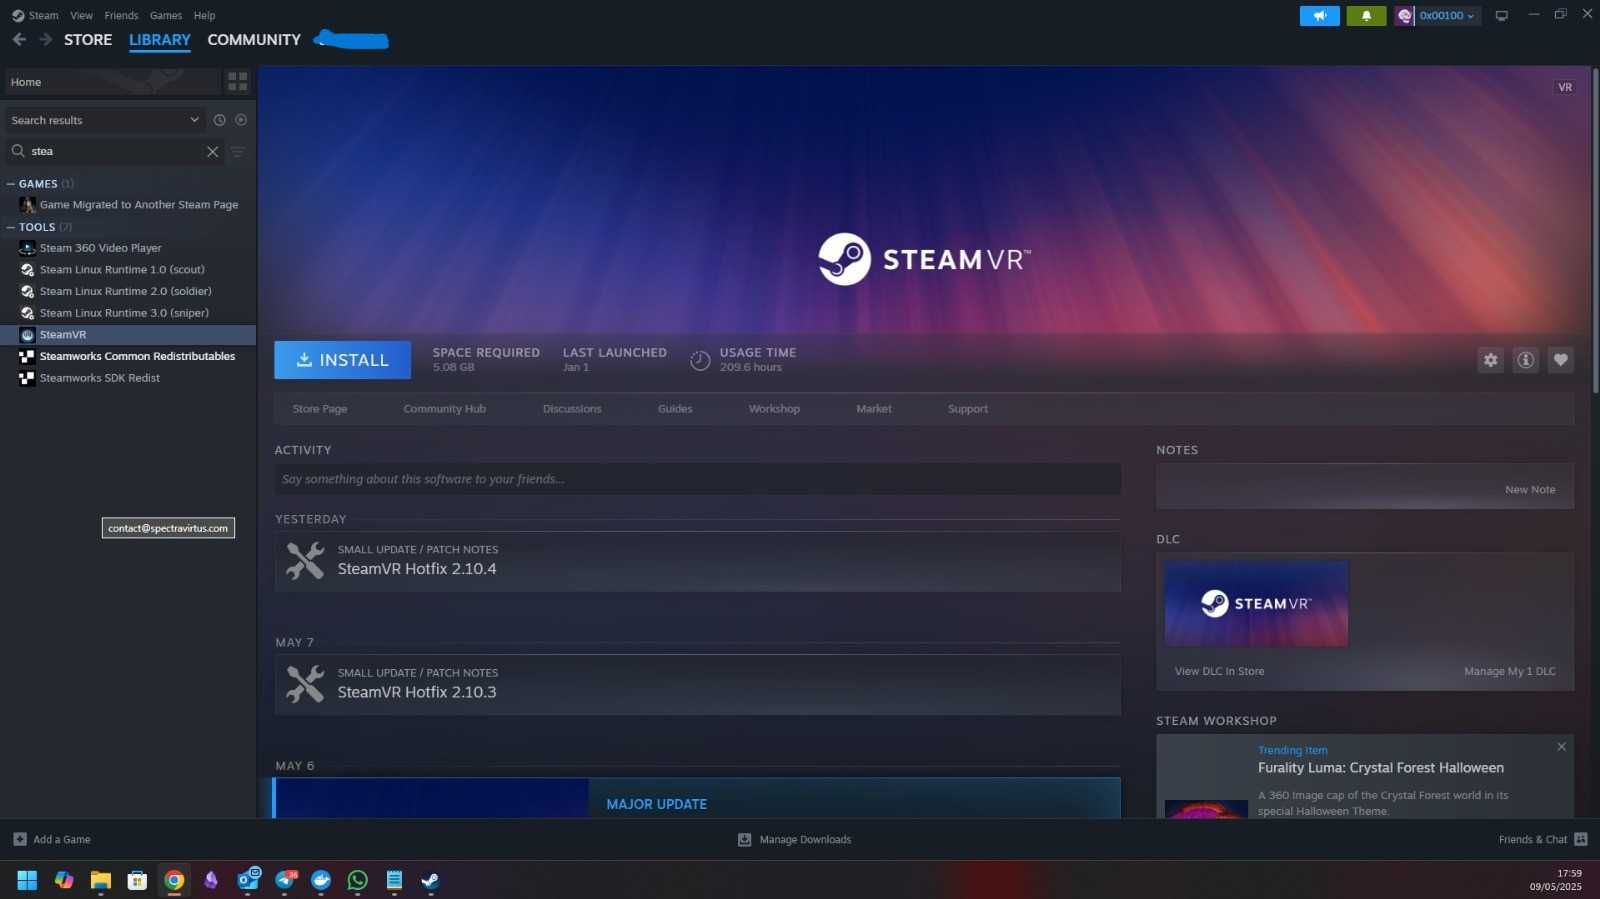Go to the STORE tab
The height and width of the screenshot is (899, 1600).
point(88,40)
